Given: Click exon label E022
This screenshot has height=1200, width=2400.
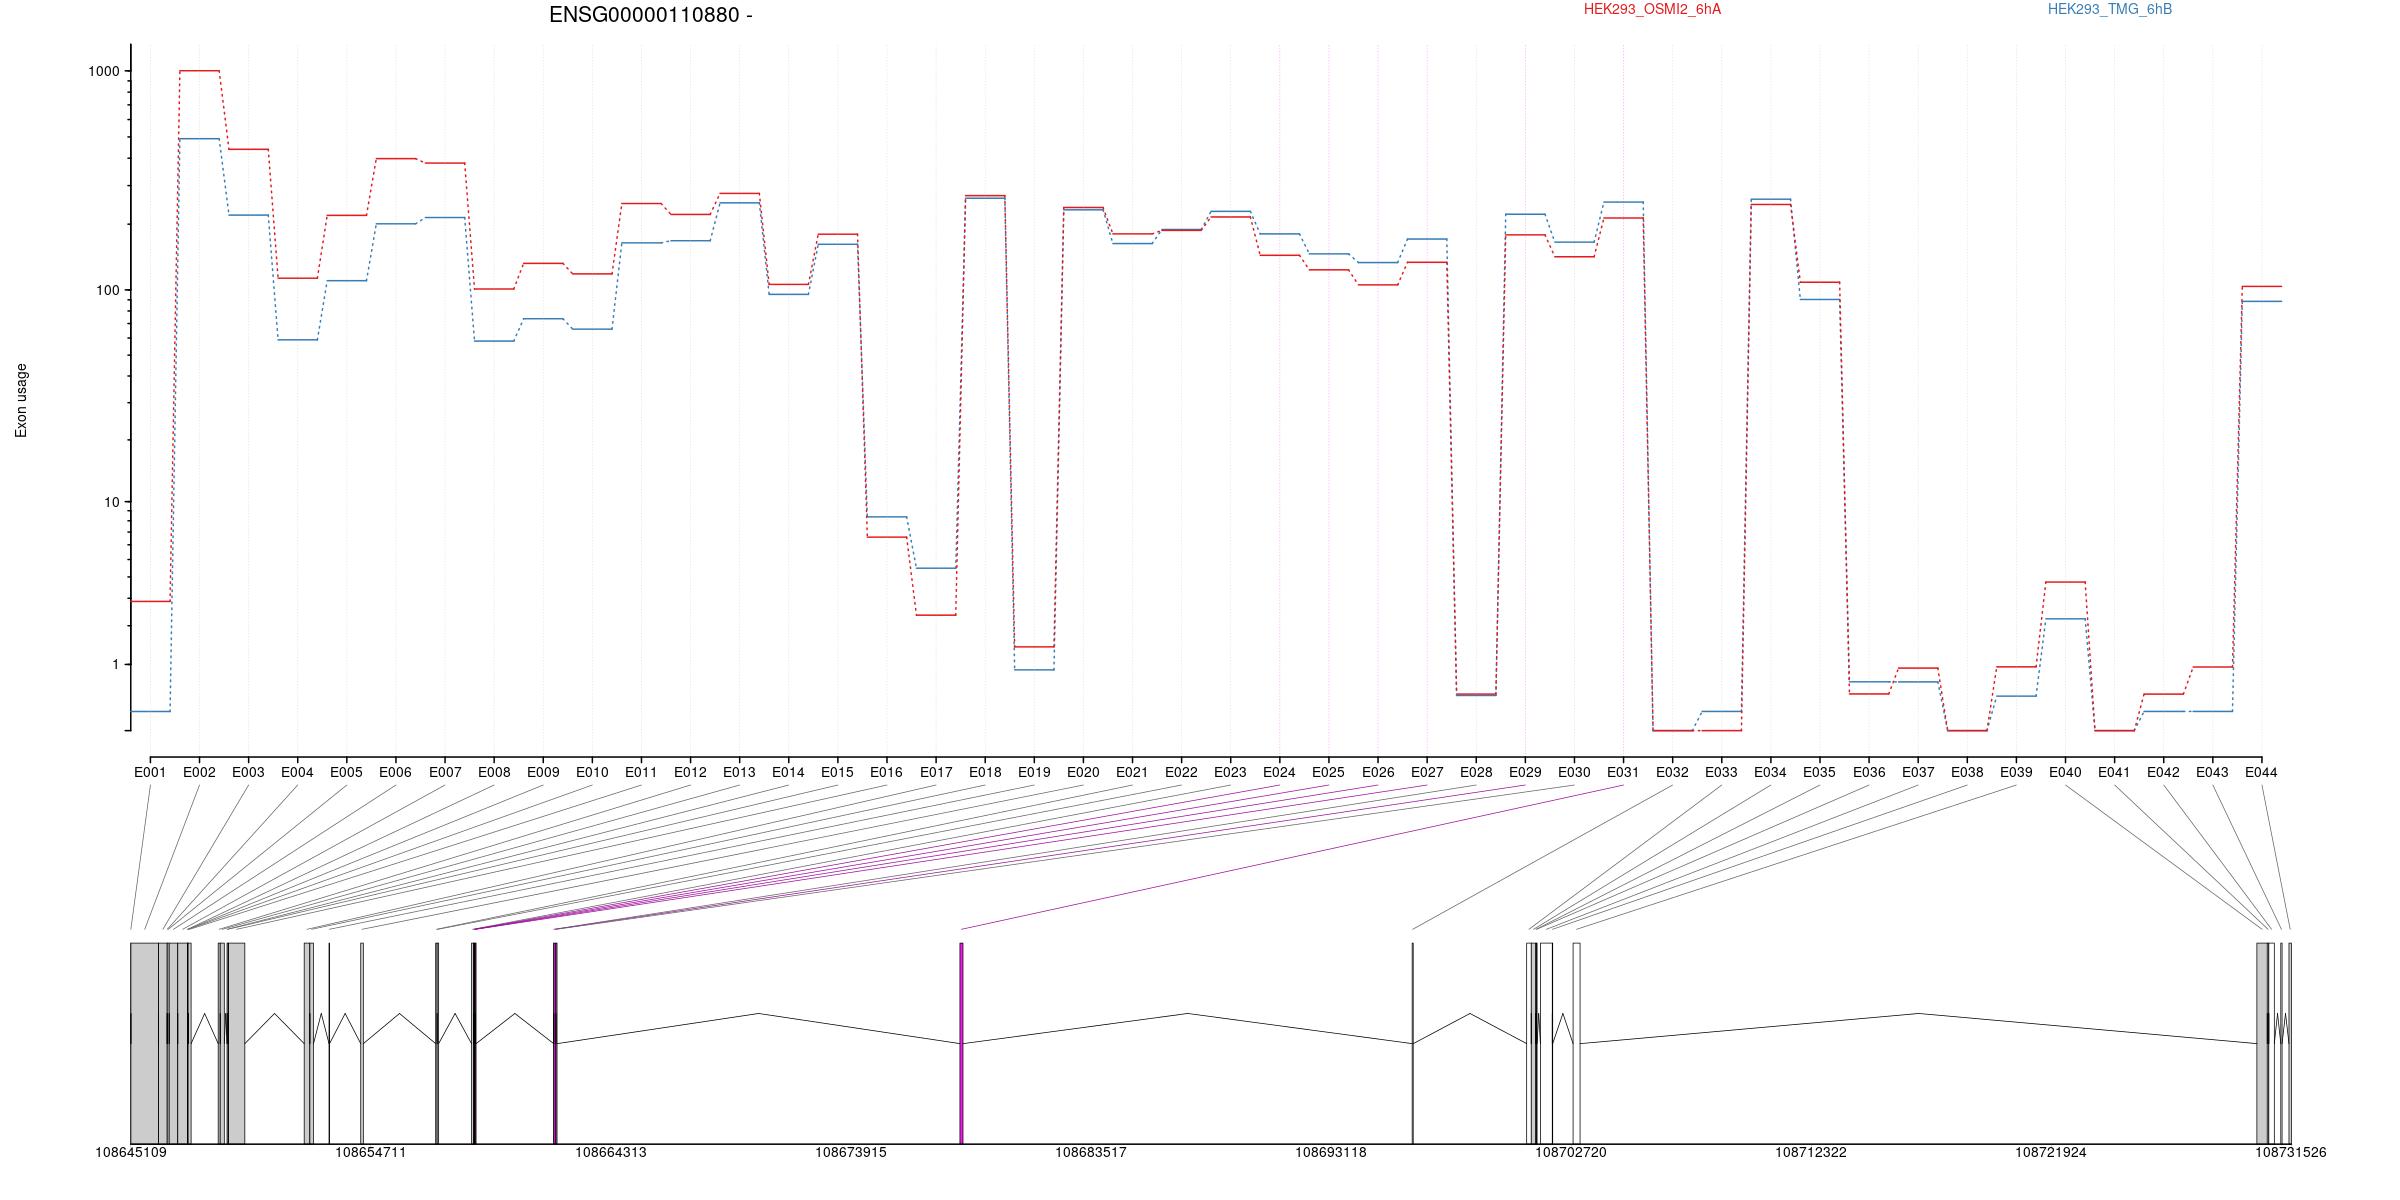Looking at the screenshot, I should (1181, 772).
